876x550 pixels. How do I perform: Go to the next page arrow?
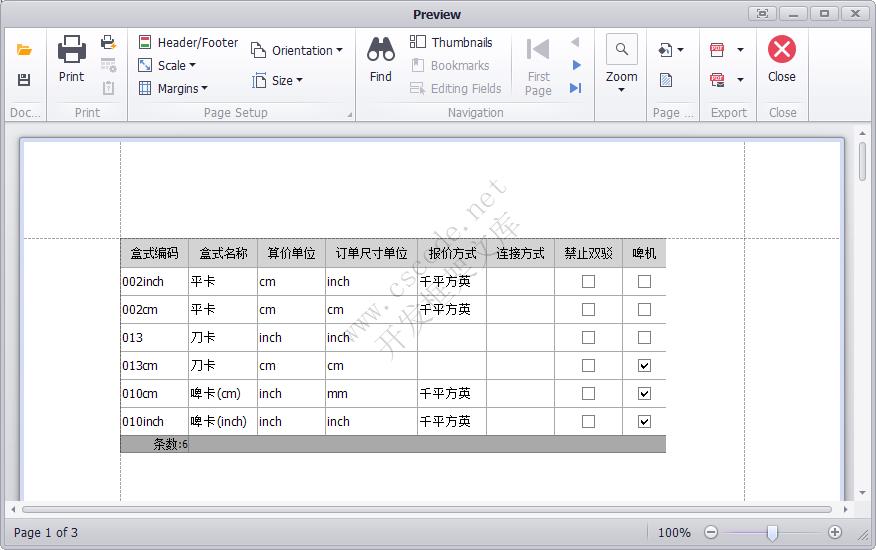(577, 65)
